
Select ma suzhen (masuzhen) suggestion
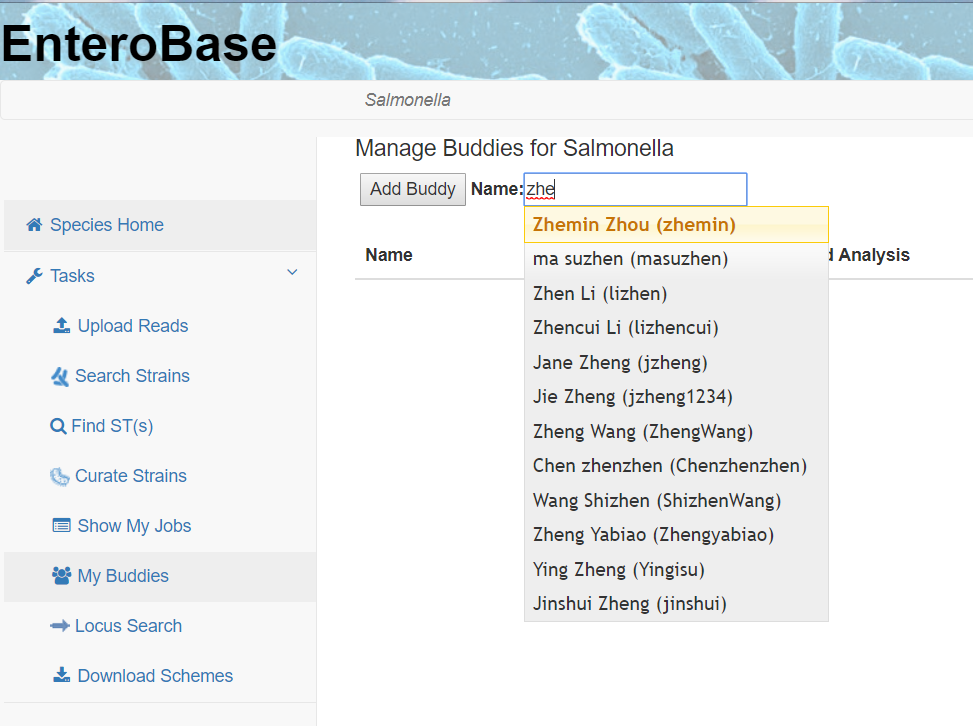pos(676,259)
